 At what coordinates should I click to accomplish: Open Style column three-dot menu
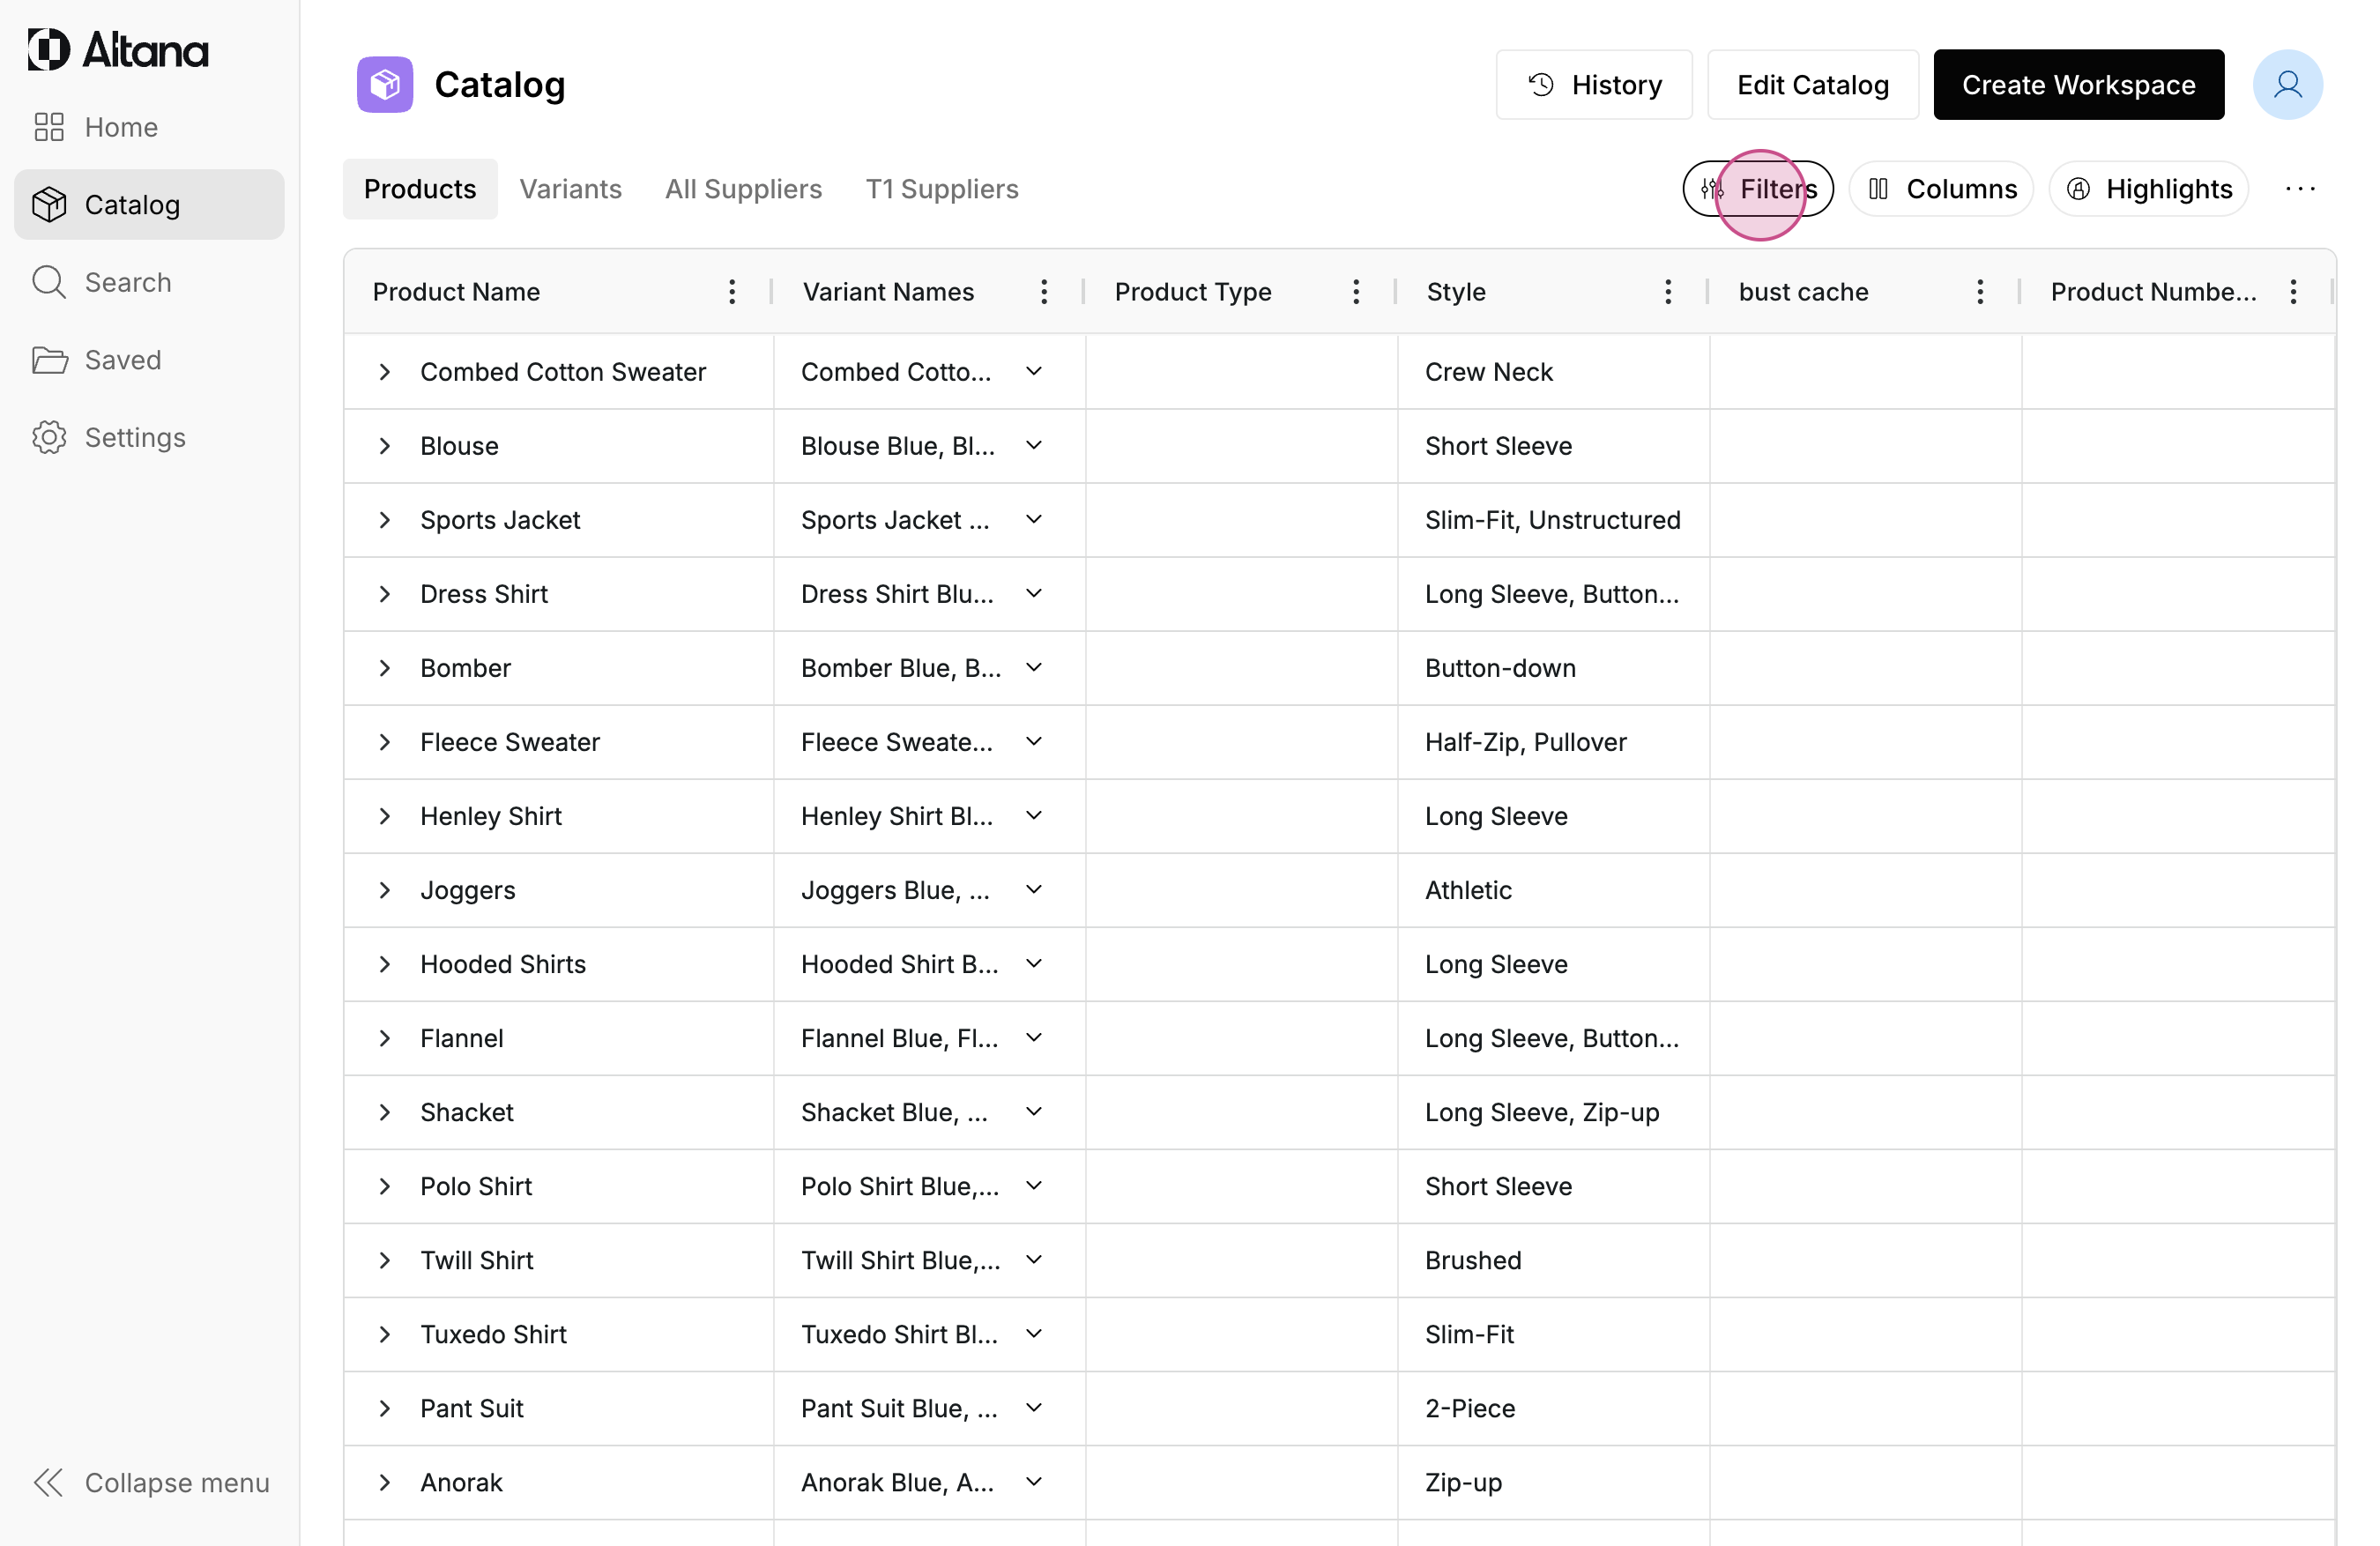(x=1667, y=292)
